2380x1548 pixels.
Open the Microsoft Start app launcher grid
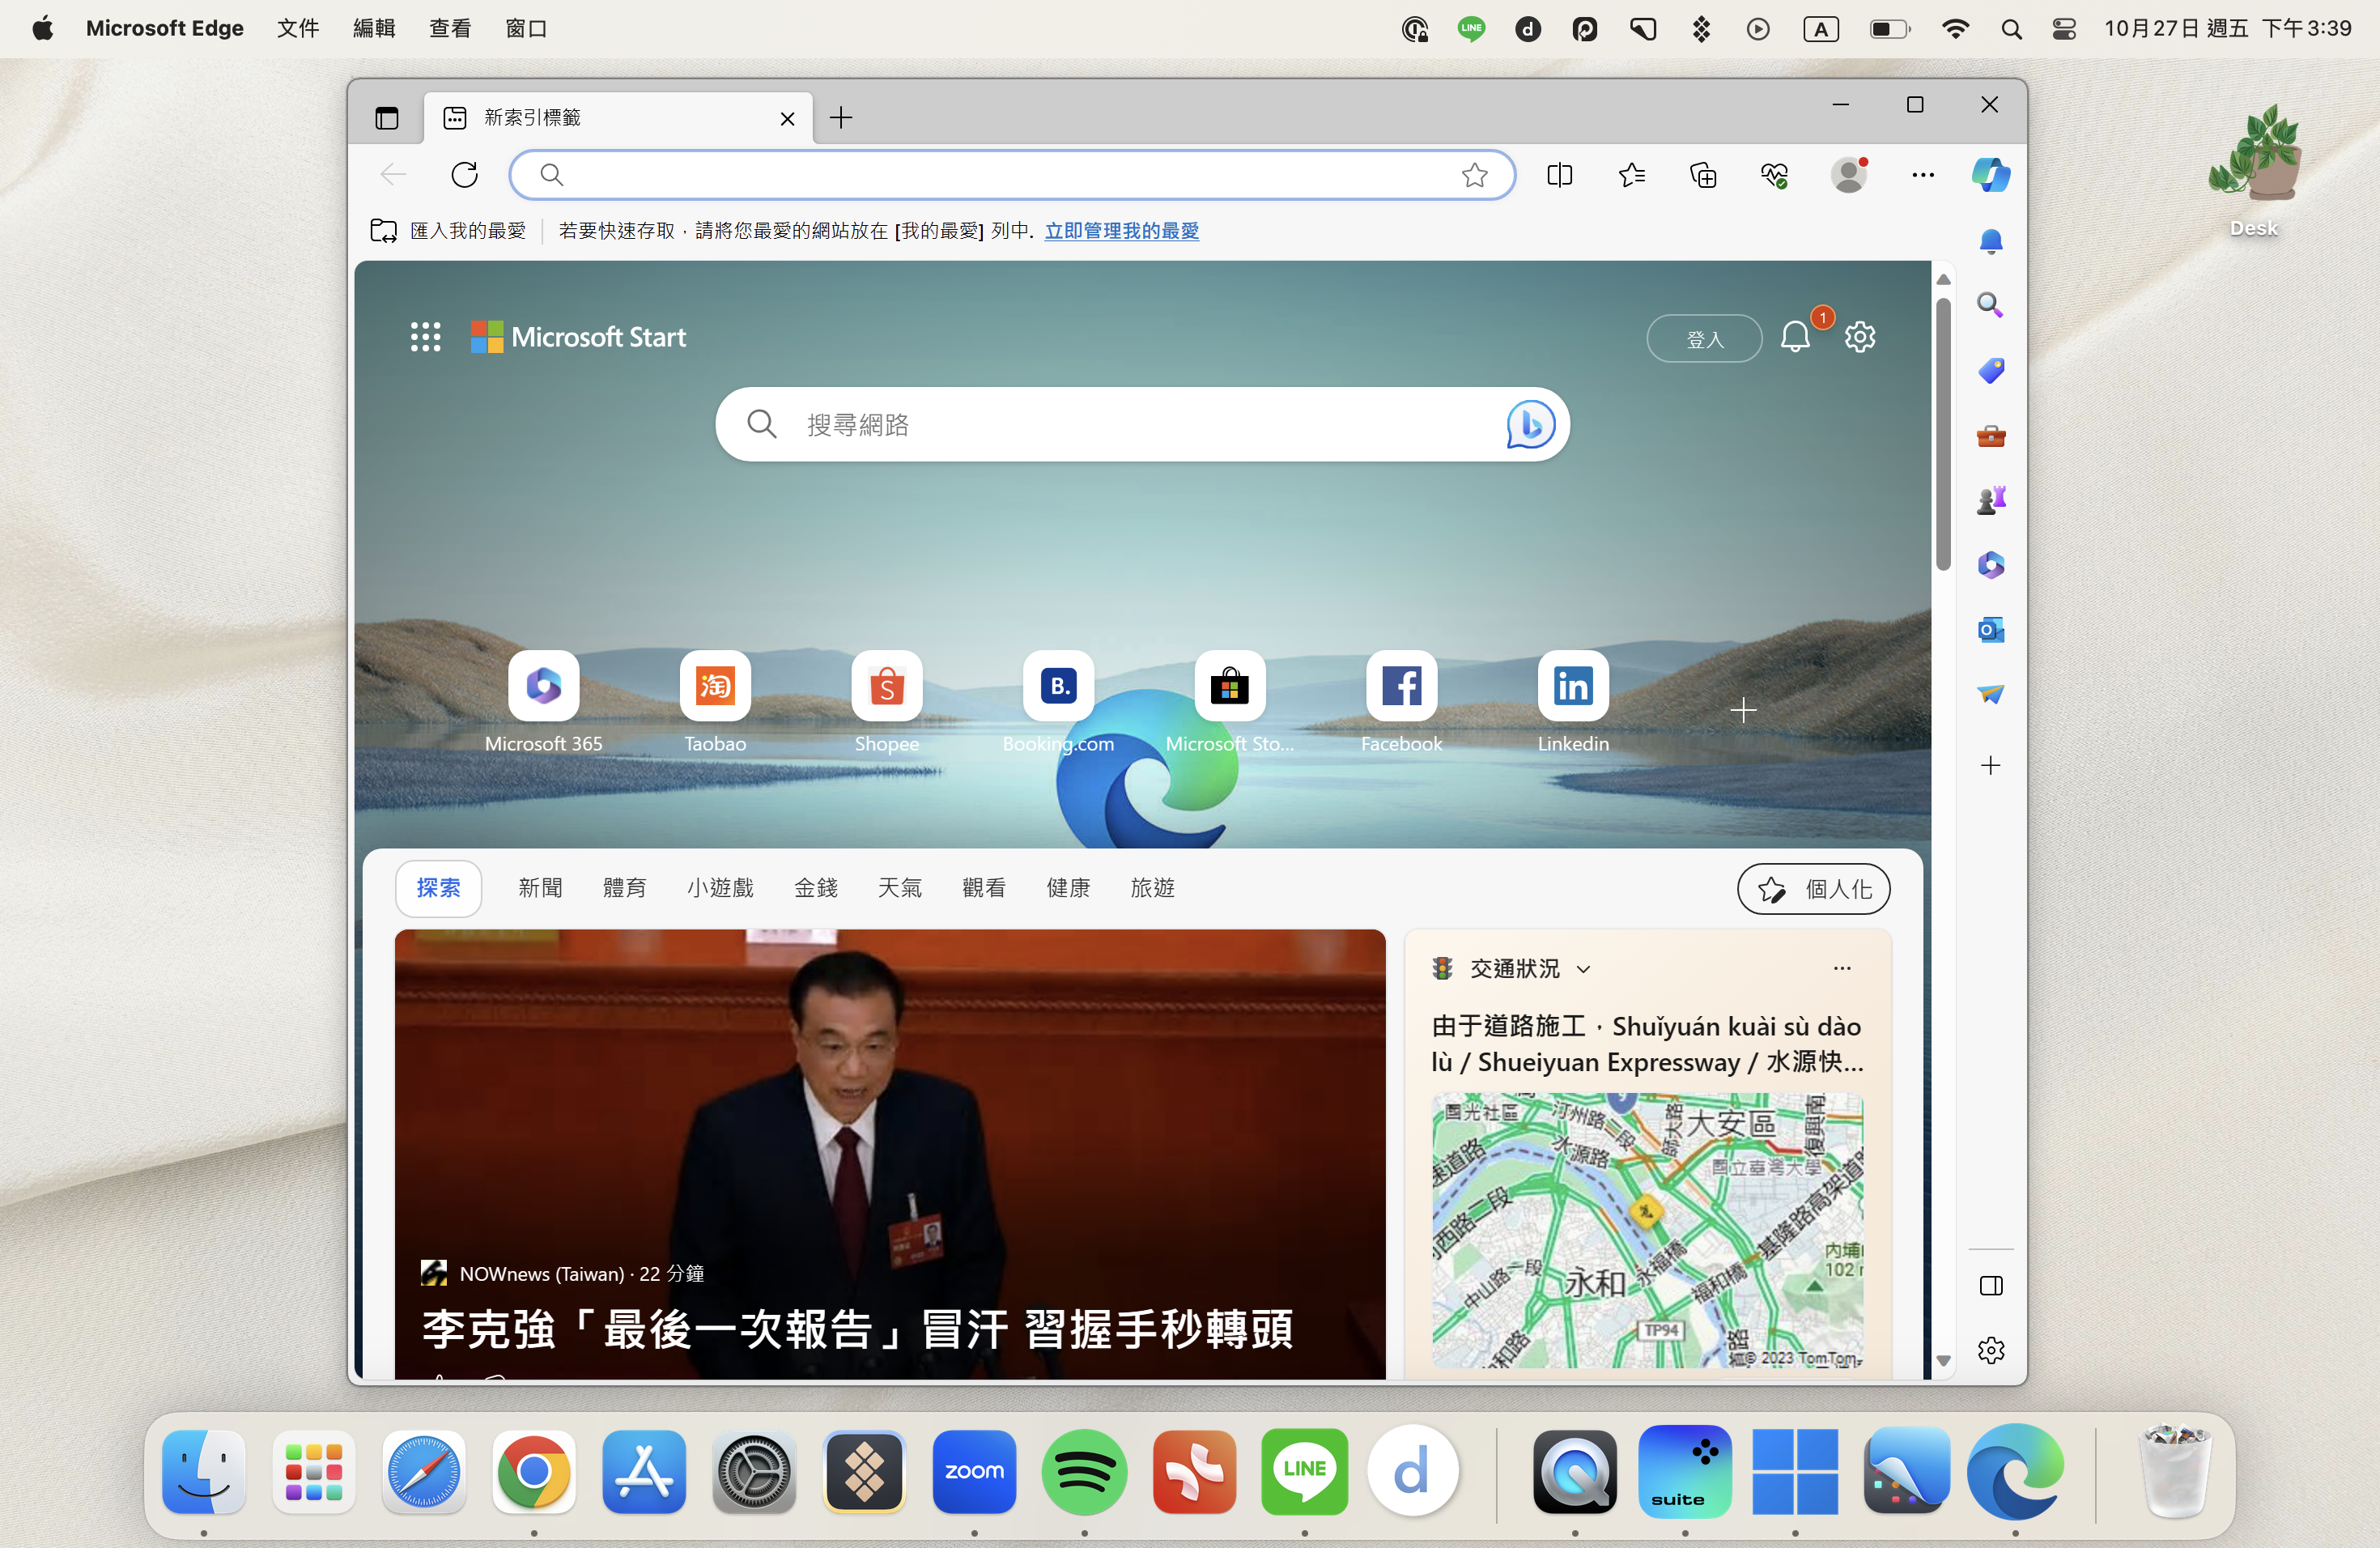426,337
